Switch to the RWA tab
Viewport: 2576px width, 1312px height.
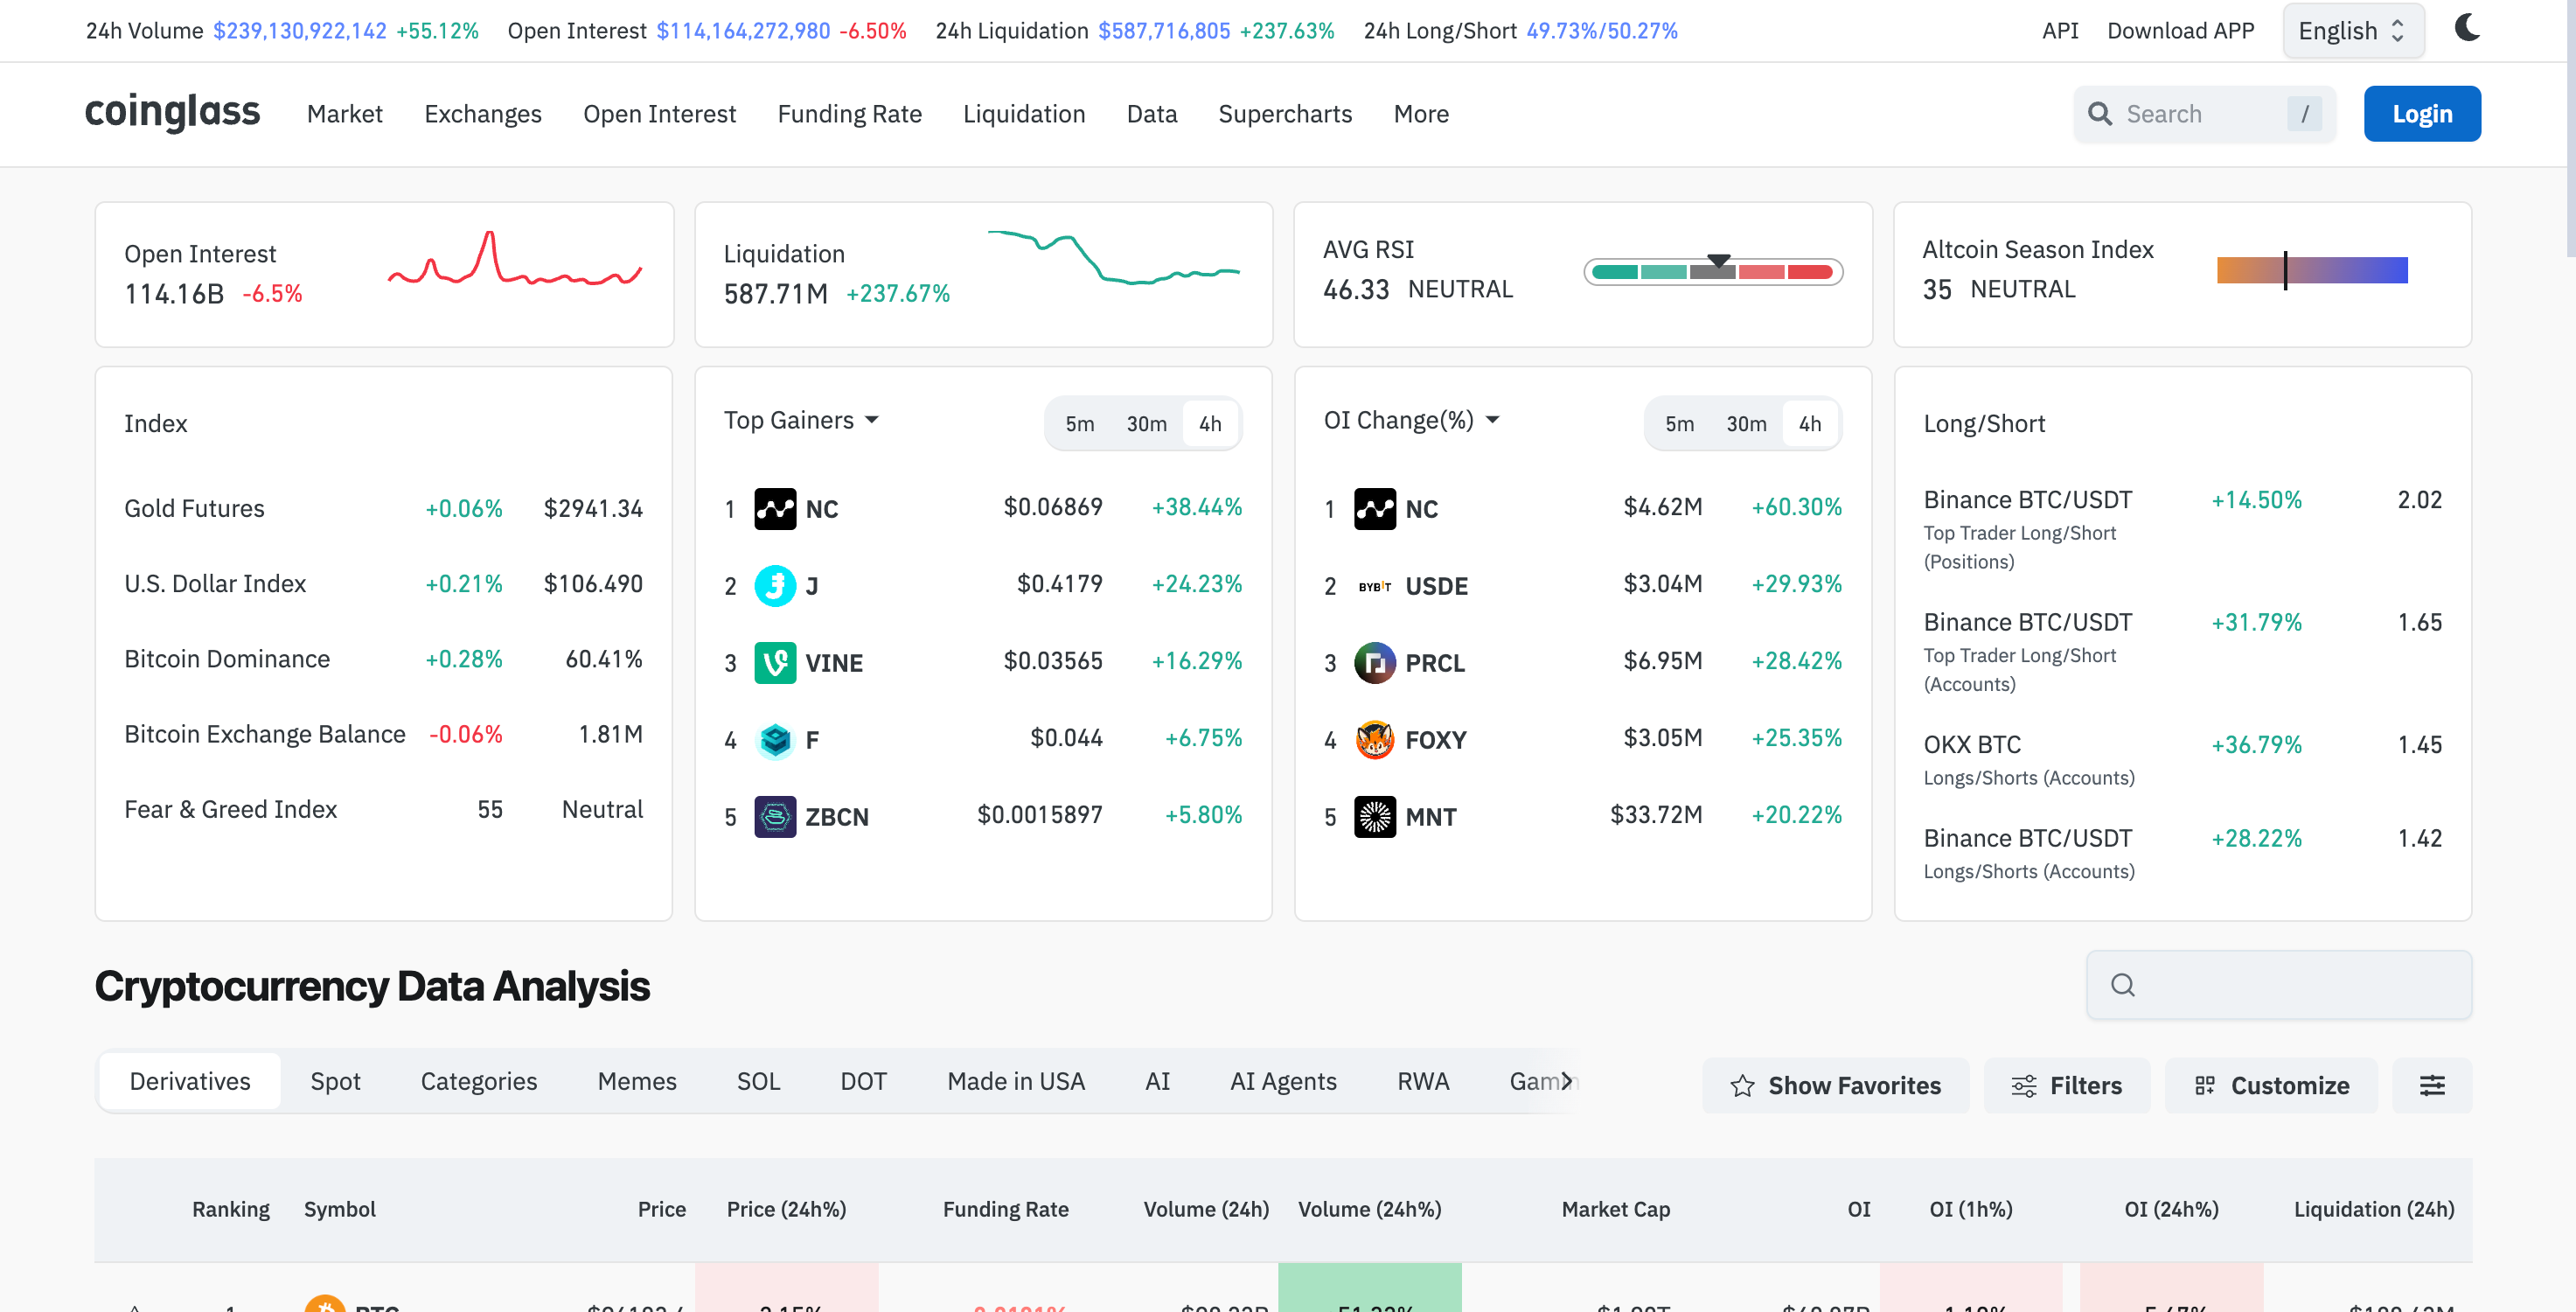tap(1423, 1082)
